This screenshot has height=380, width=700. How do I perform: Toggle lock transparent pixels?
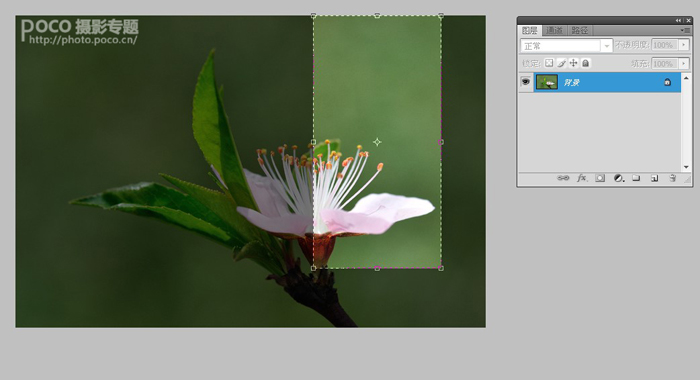[x=549, y=63]
